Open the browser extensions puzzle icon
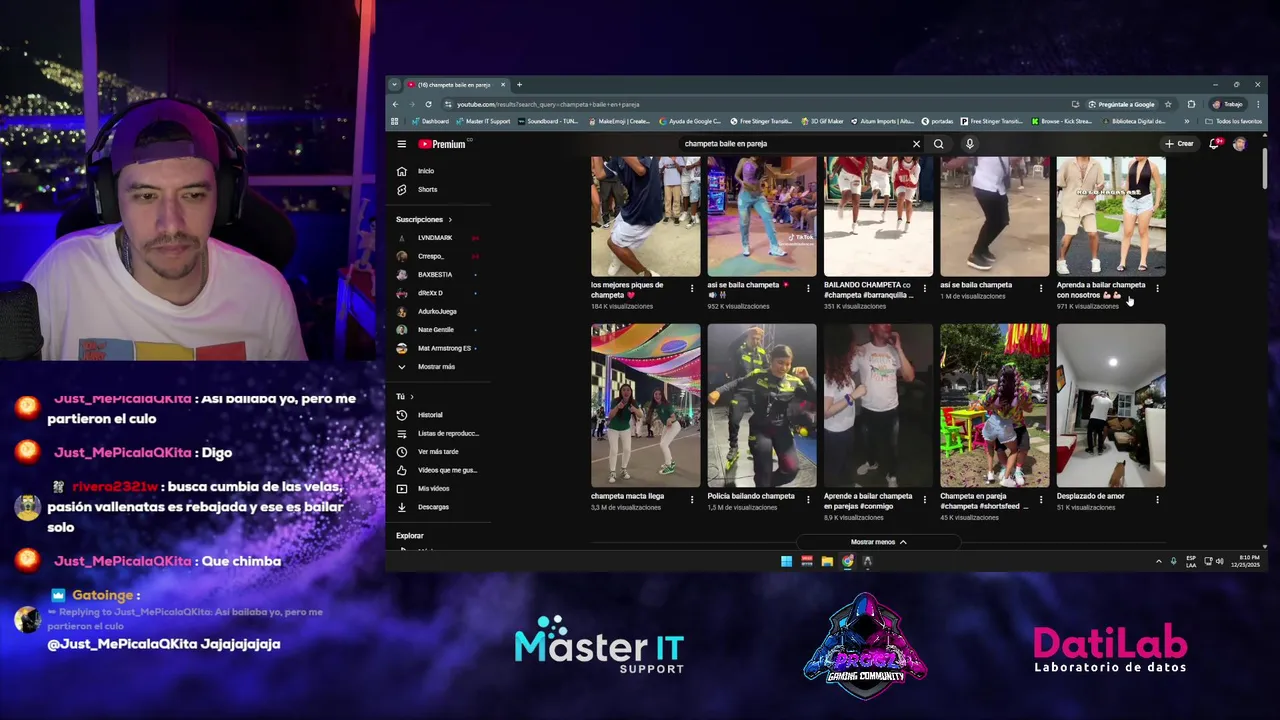 [1191, 104]
